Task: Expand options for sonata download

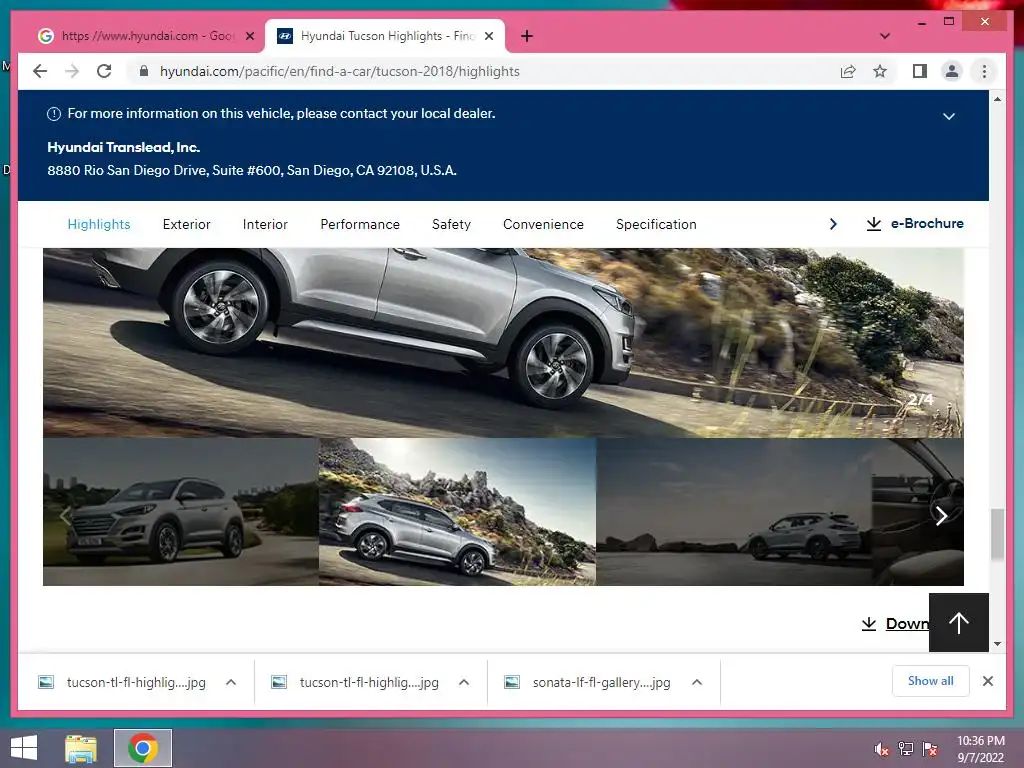Action: [697, 682]
